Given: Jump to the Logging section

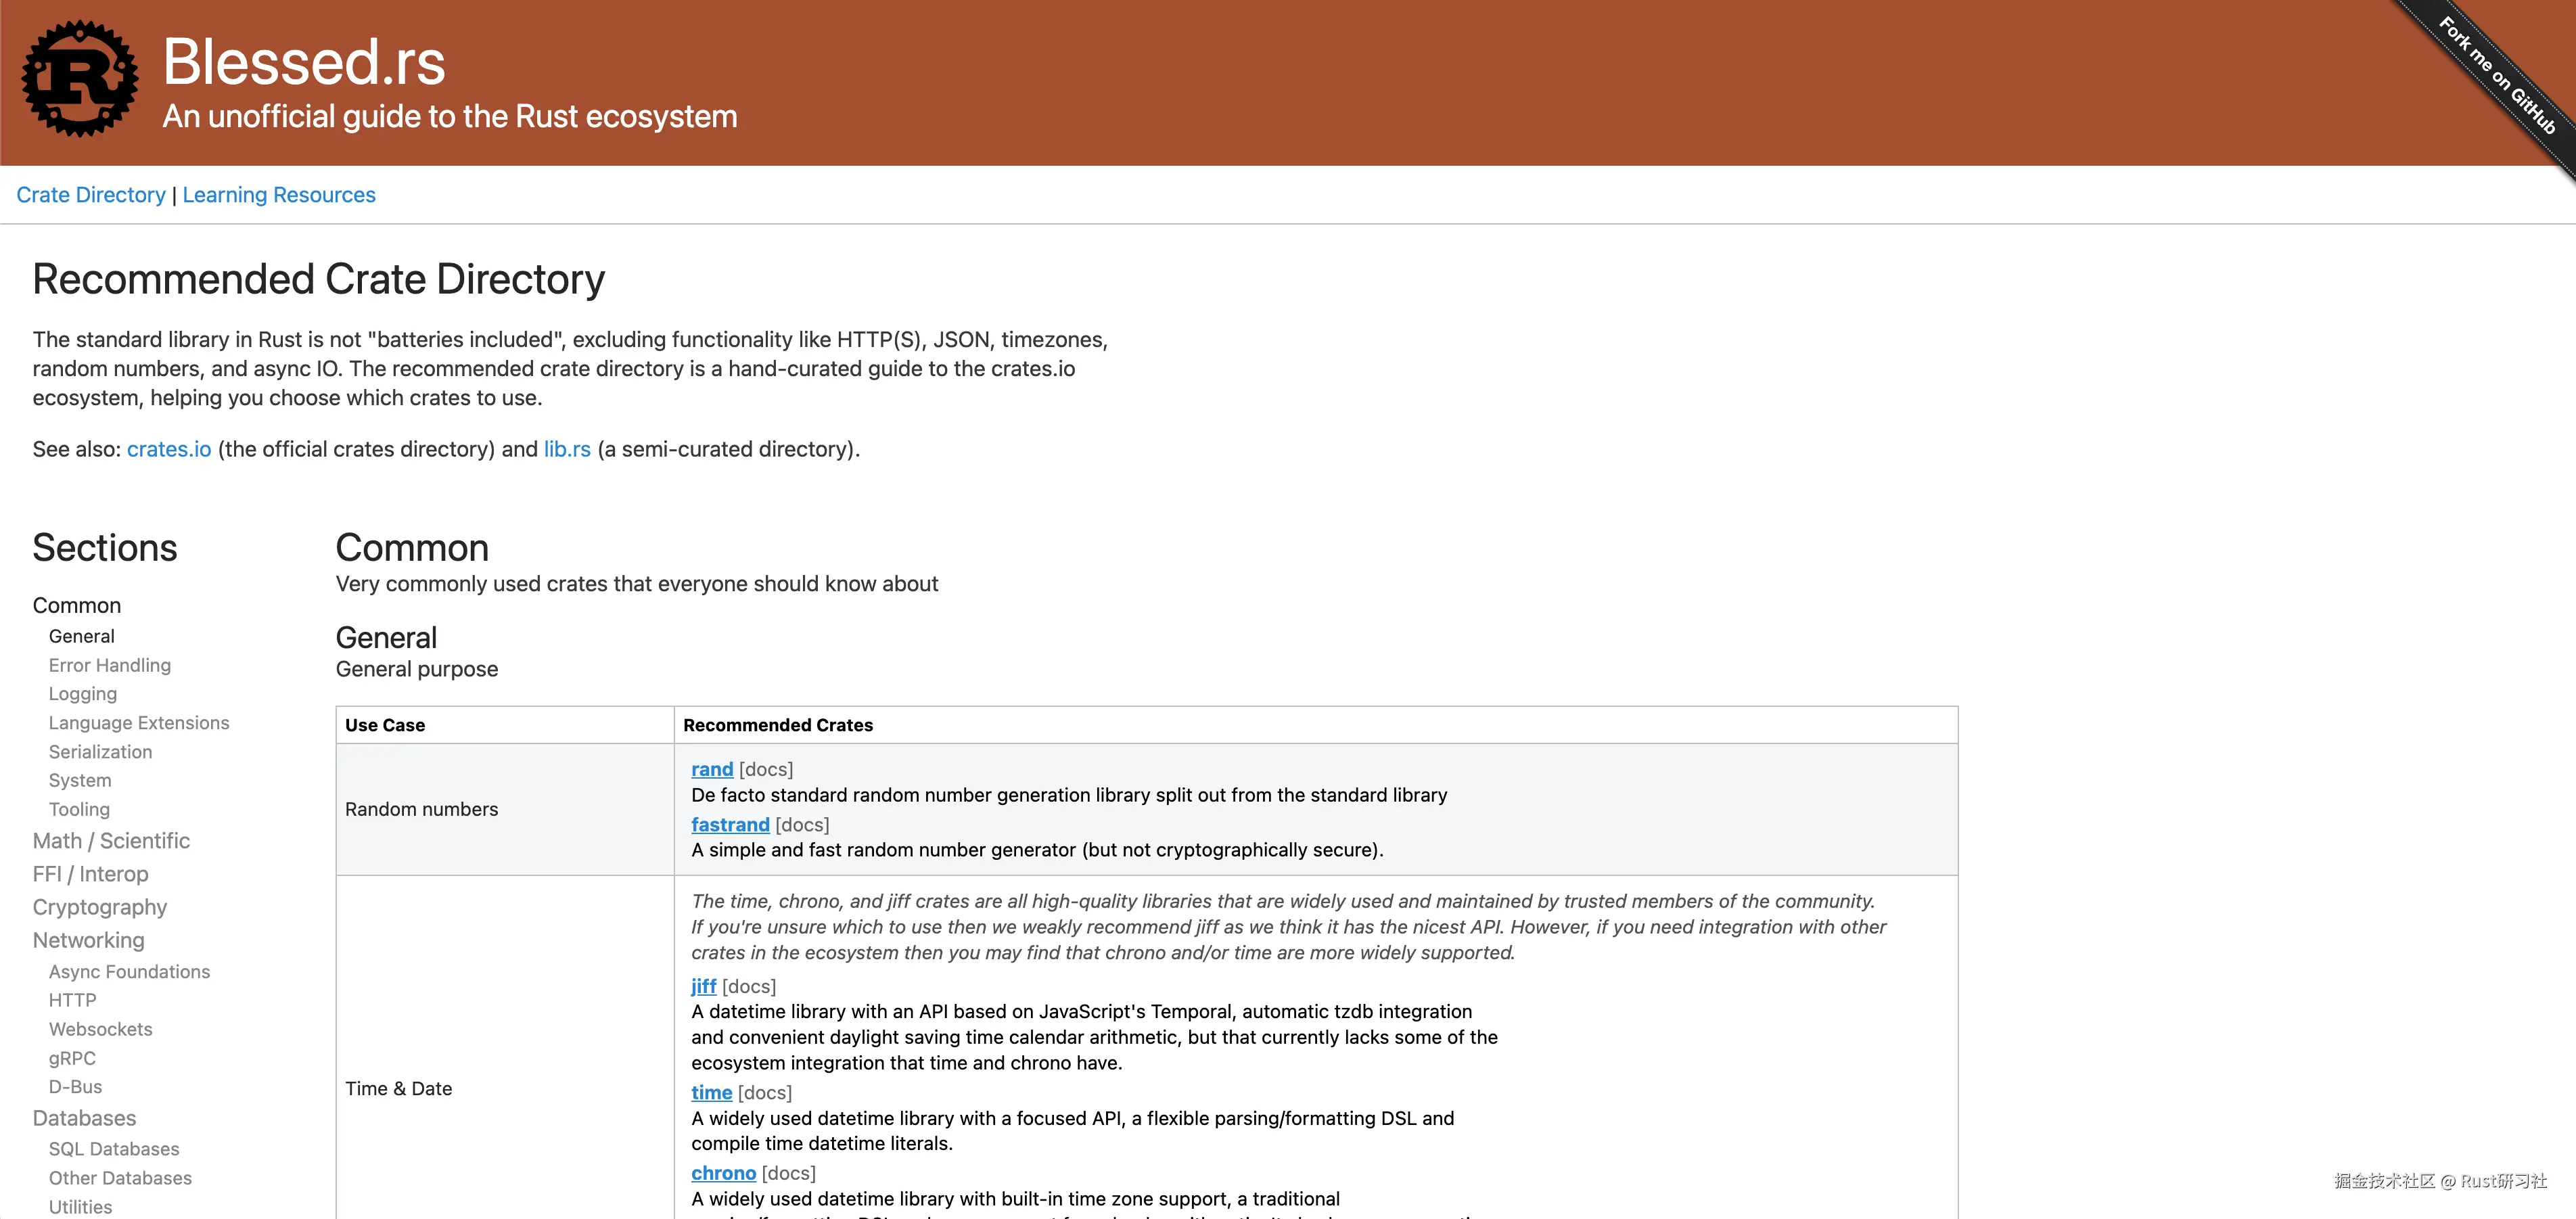Looking at the screenshot, I should coord(83,694).
